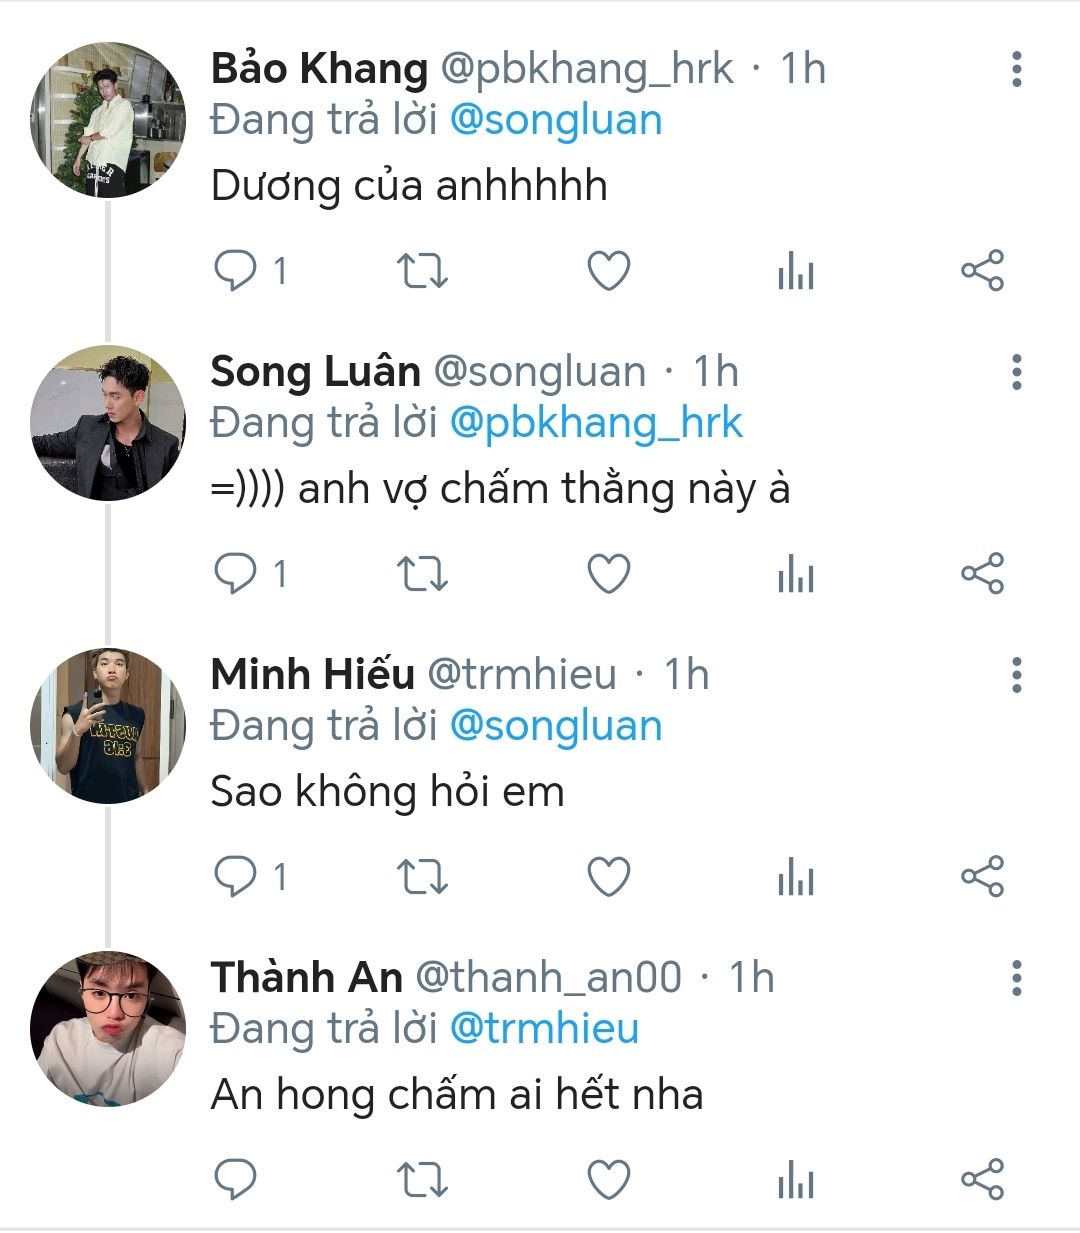1080x1233 pixels.
Task: Share Minh Hiếu's tweet
Action: click(x=982, y=877)
